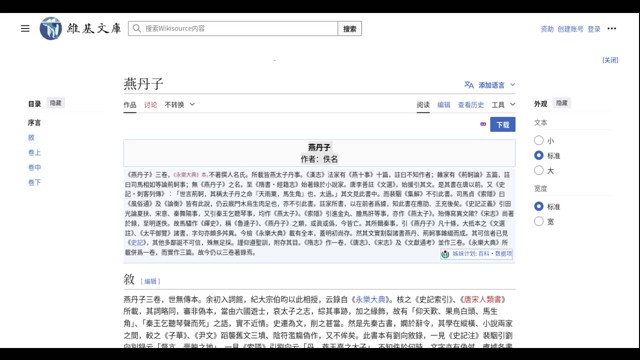Switch to the 讨论 discussion tab
Image resolution: width=640 pixels, height=360 pixels.
tap(150, 105)
